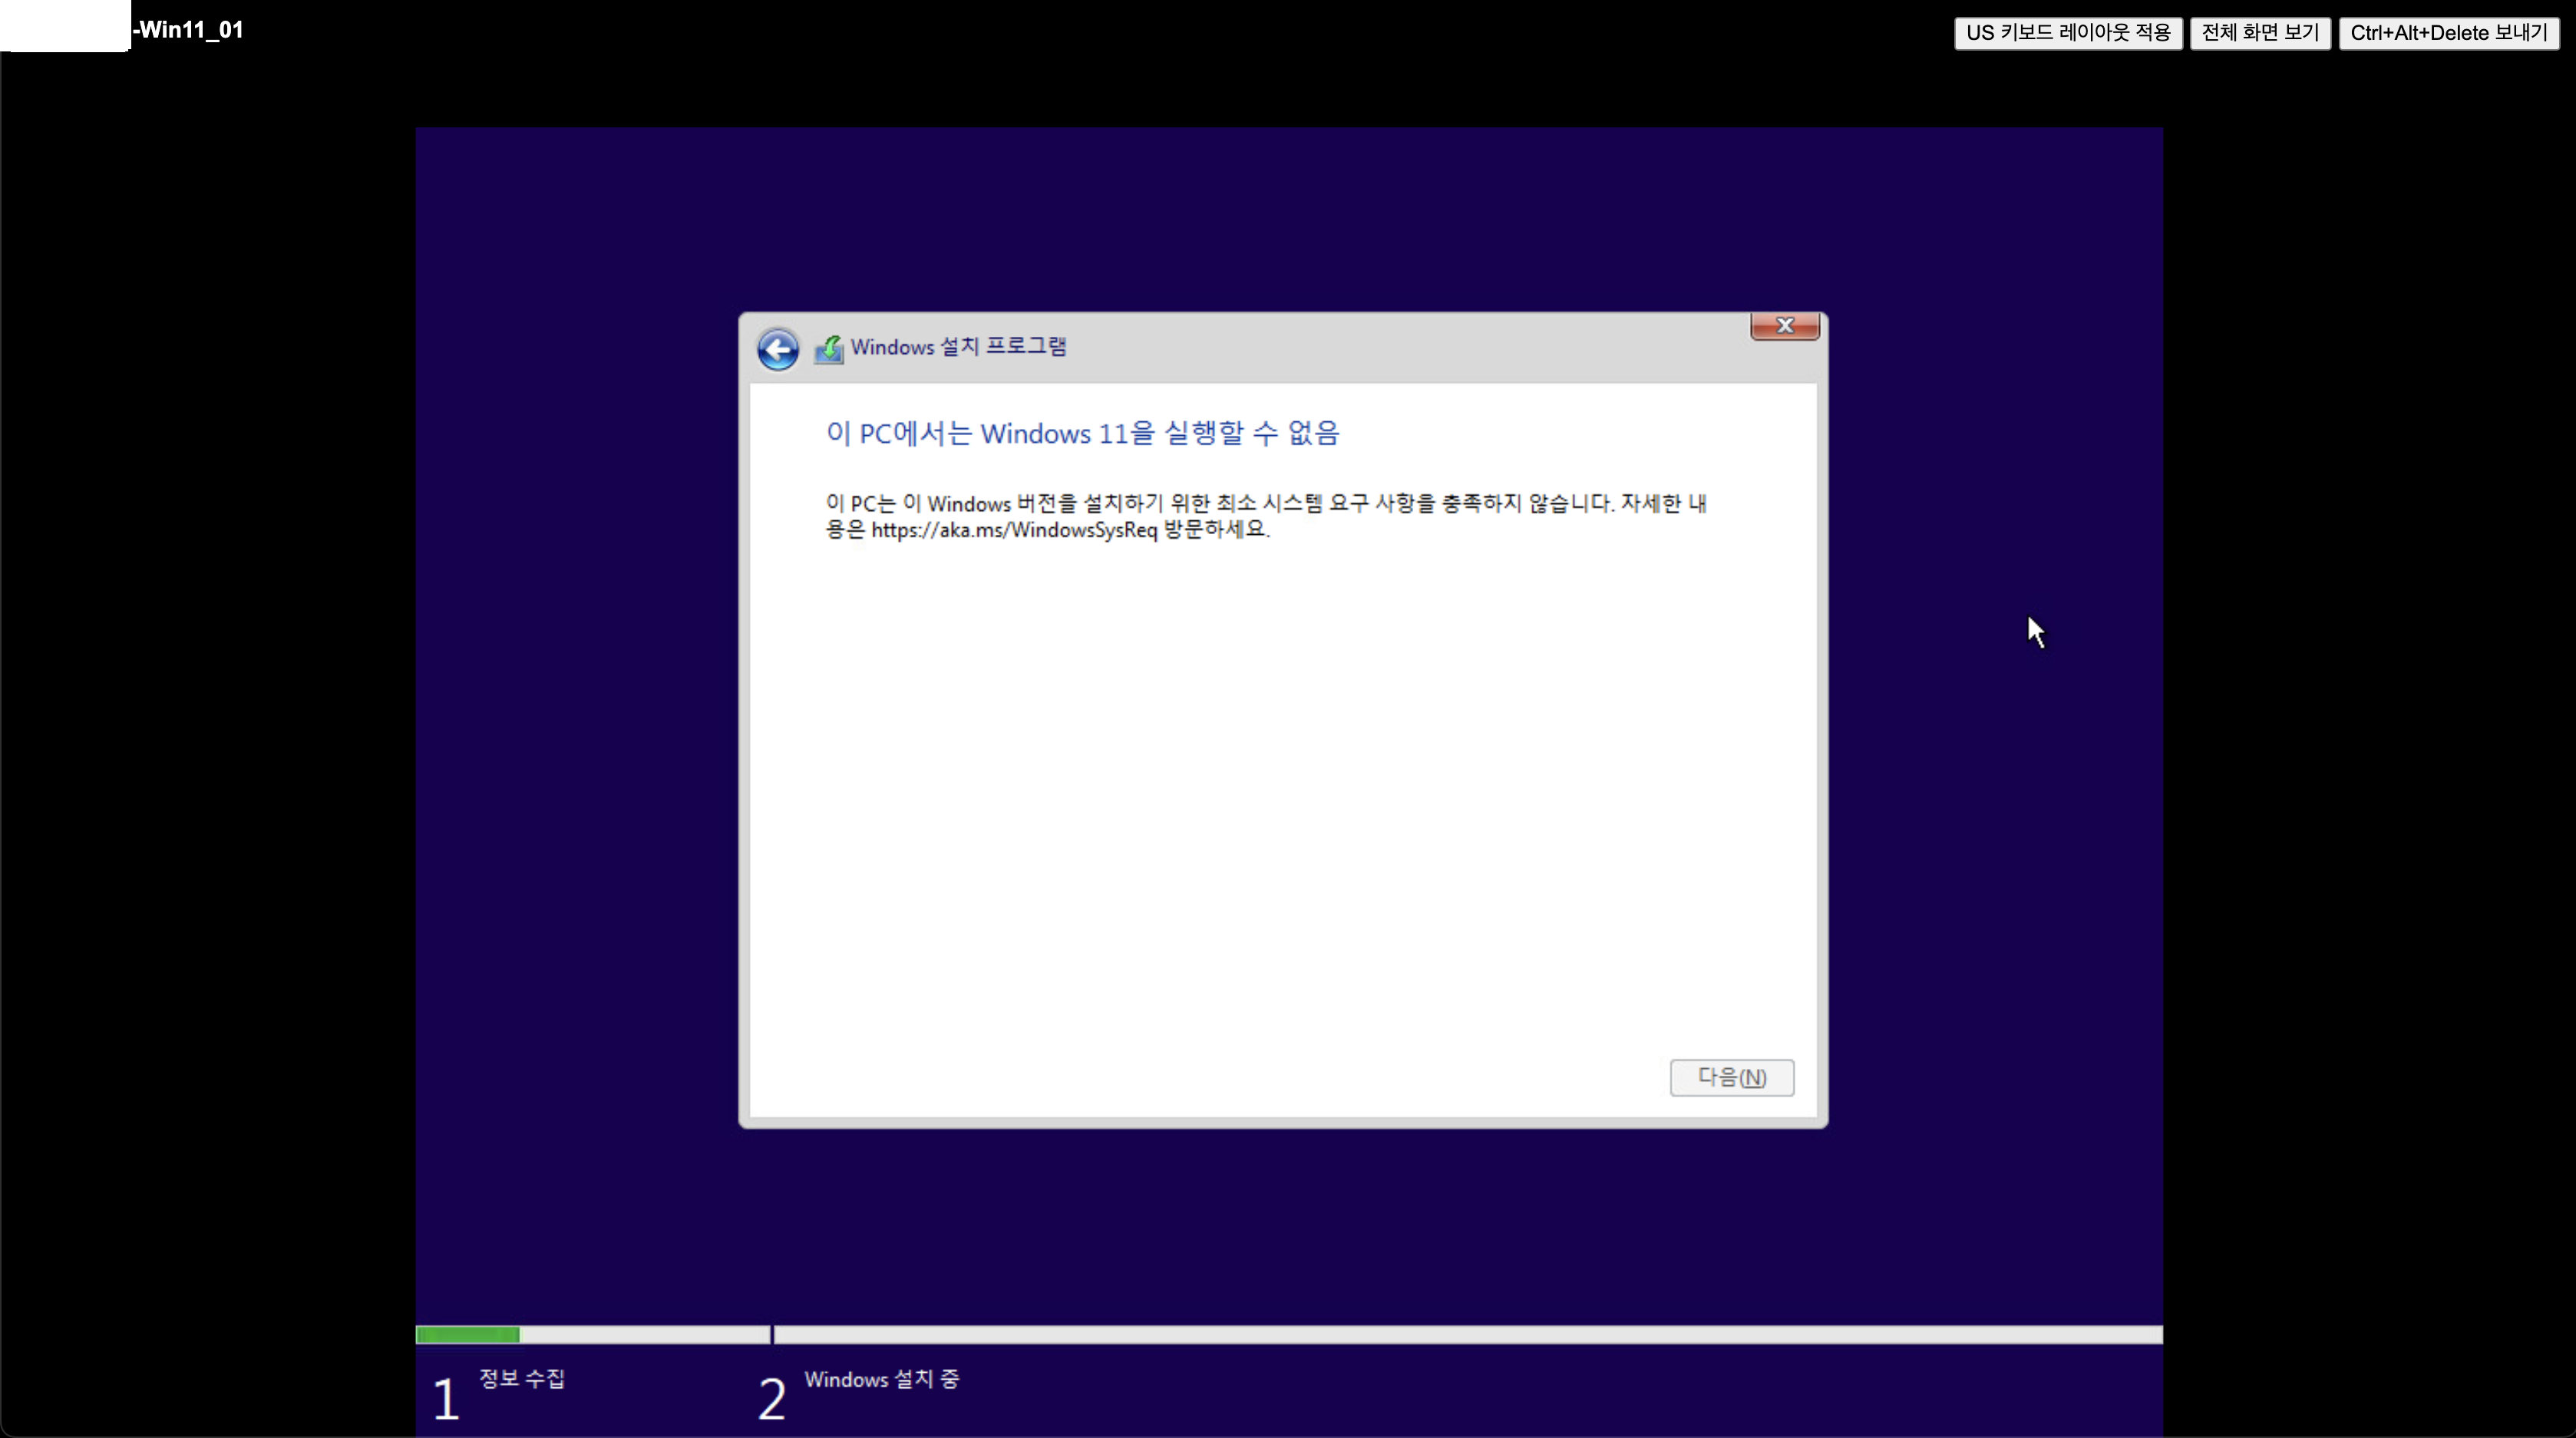Close the Windows setup dialog
This screenshot has height=1438, width=2576.
click(x=1784, y=326)
